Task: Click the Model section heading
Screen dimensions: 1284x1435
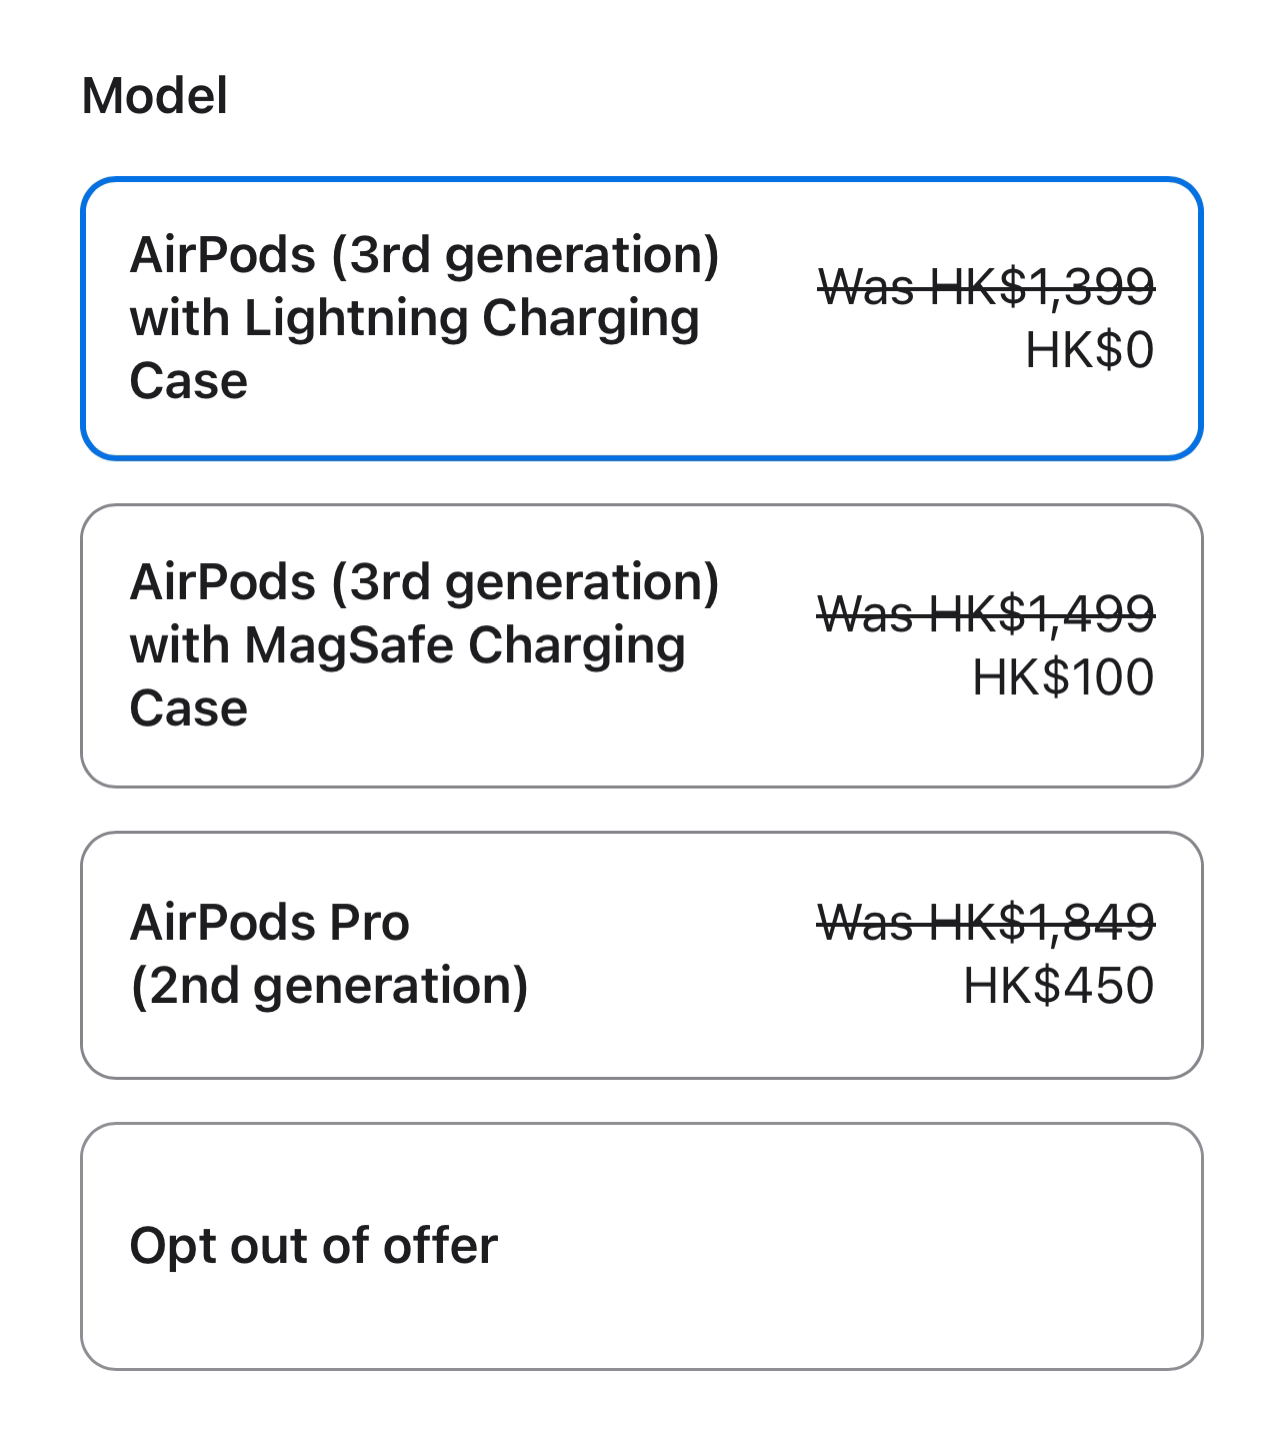Action: [x=155, y=96]
